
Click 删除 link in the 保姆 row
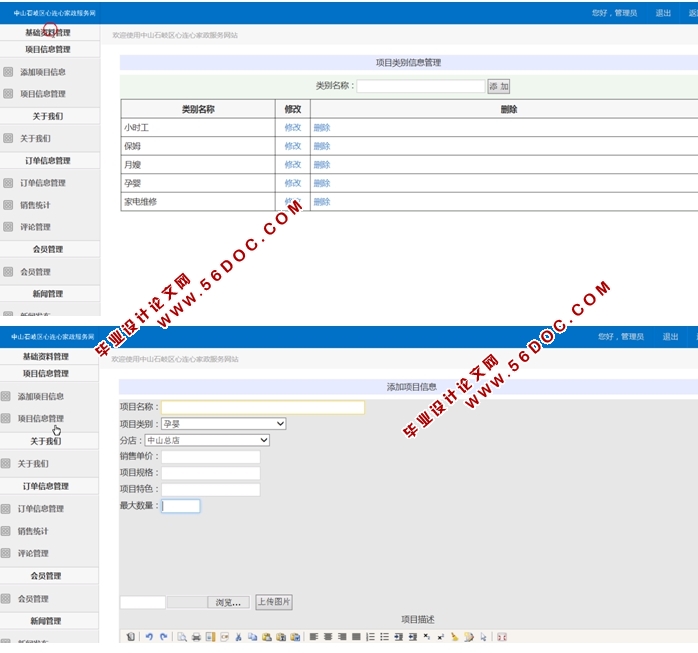pos(322,146)
